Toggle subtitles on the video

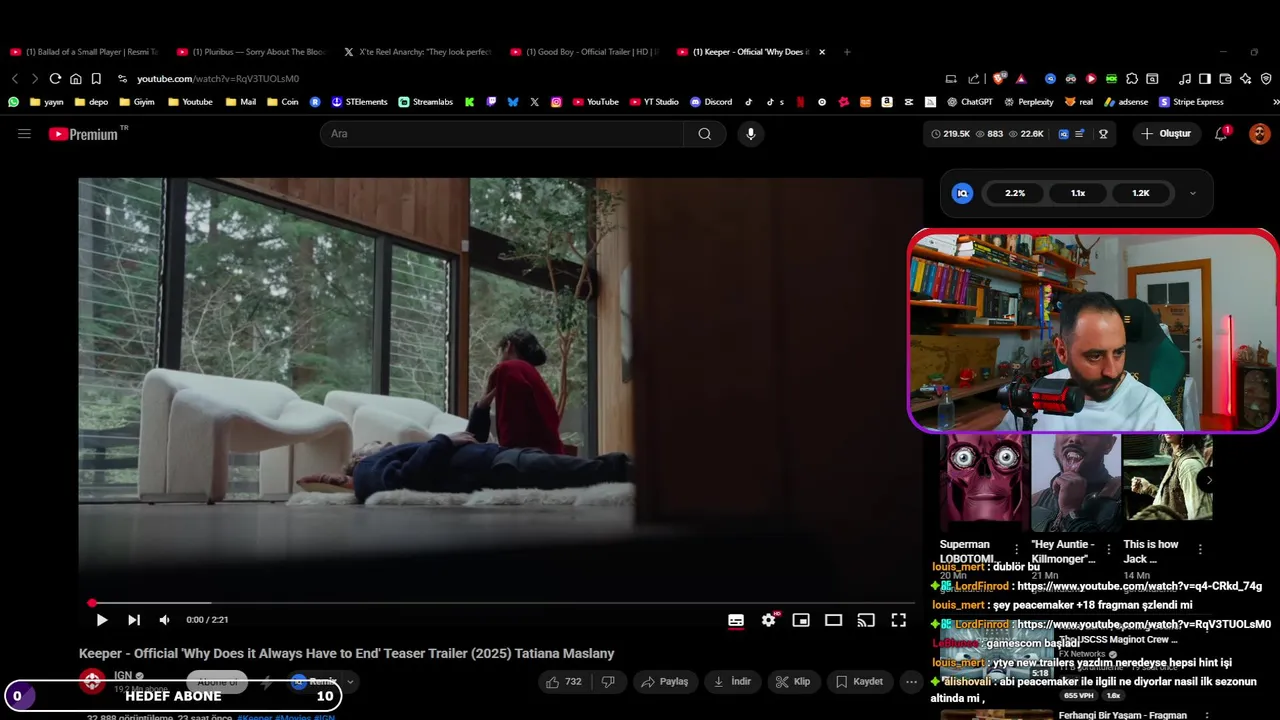click(x=736, y=620)
